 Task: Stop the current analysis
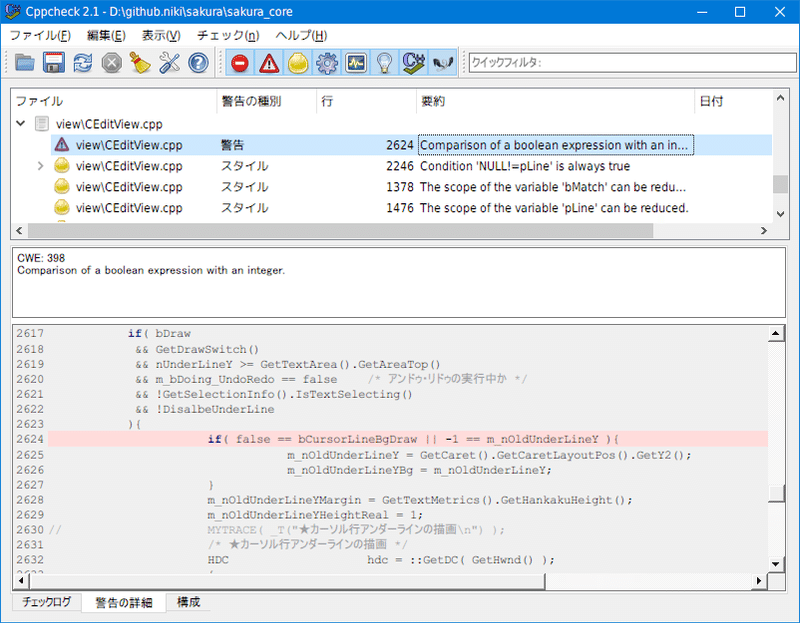point(110,62)
